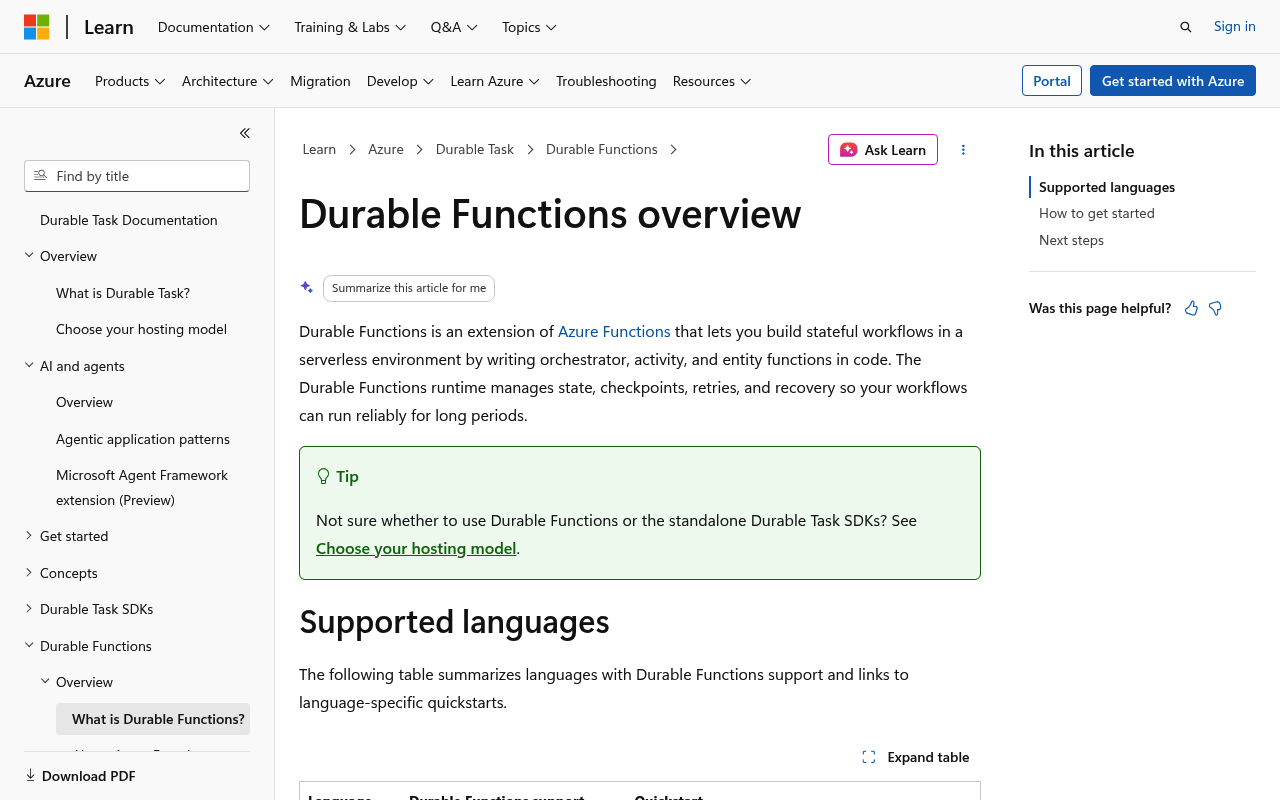Click Get started with Azure button

1173,81
